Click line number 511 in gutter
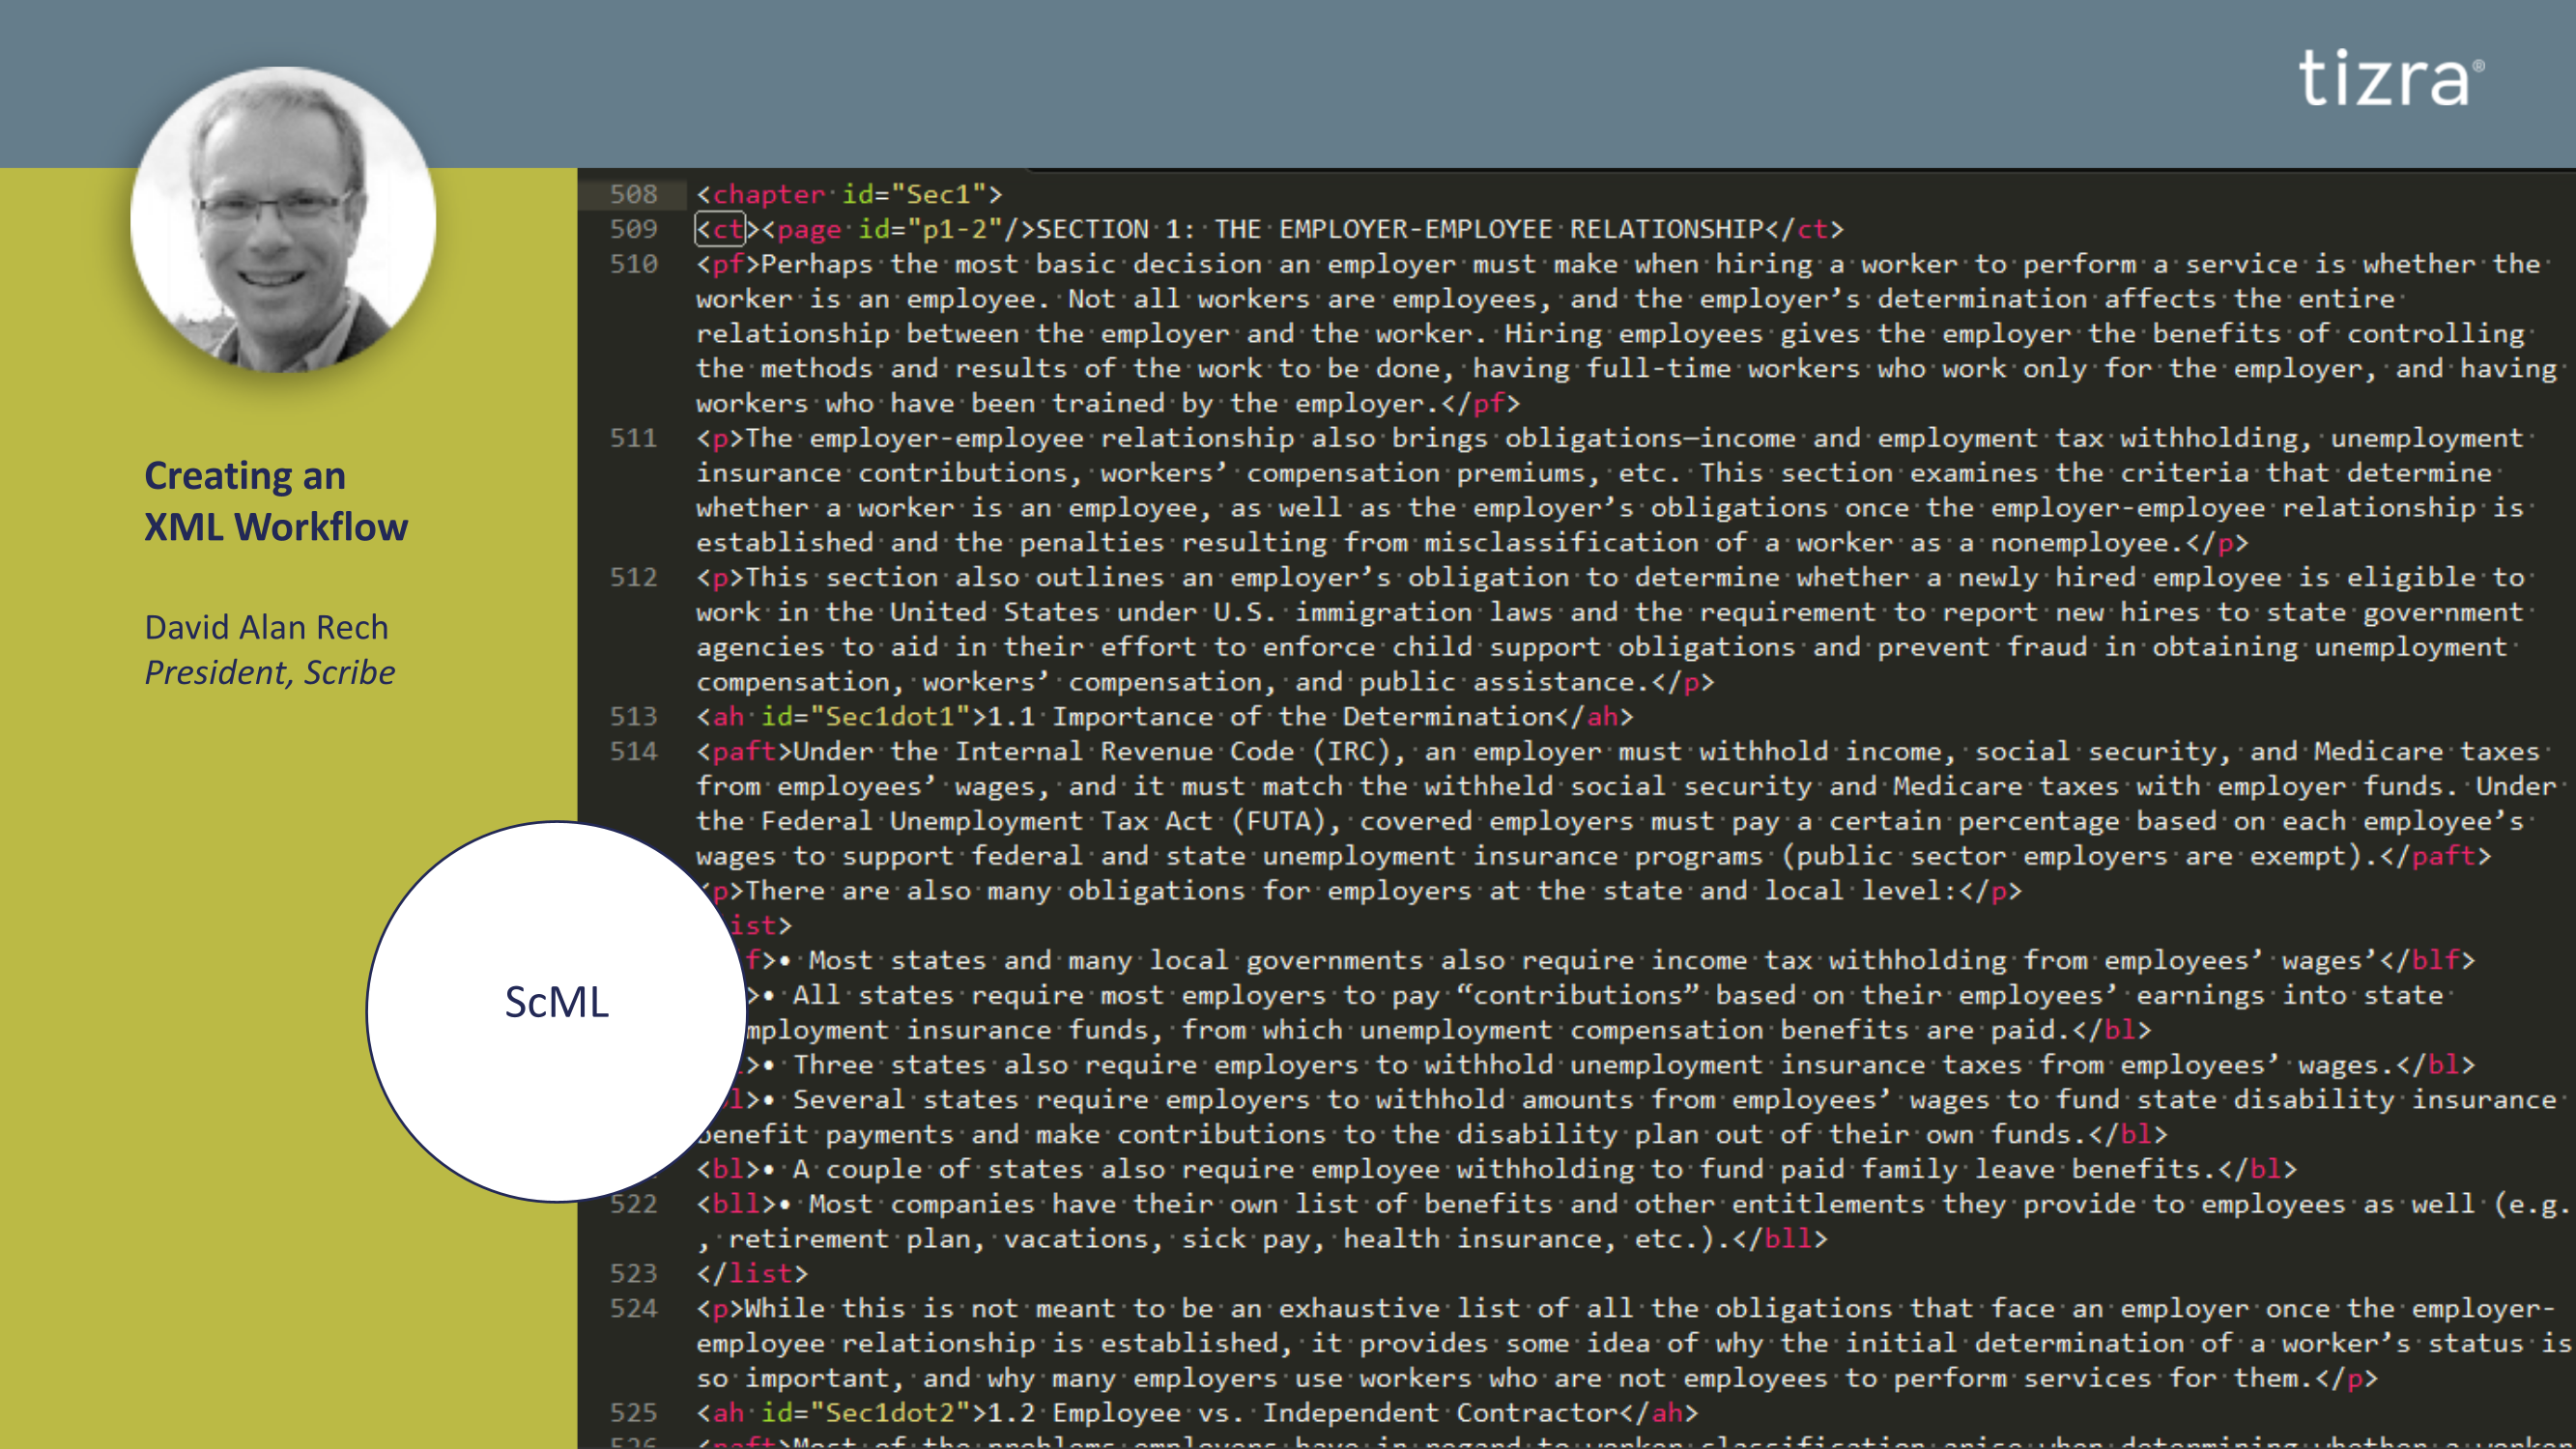2576x1449 pixels. click(x=633, y=438)
